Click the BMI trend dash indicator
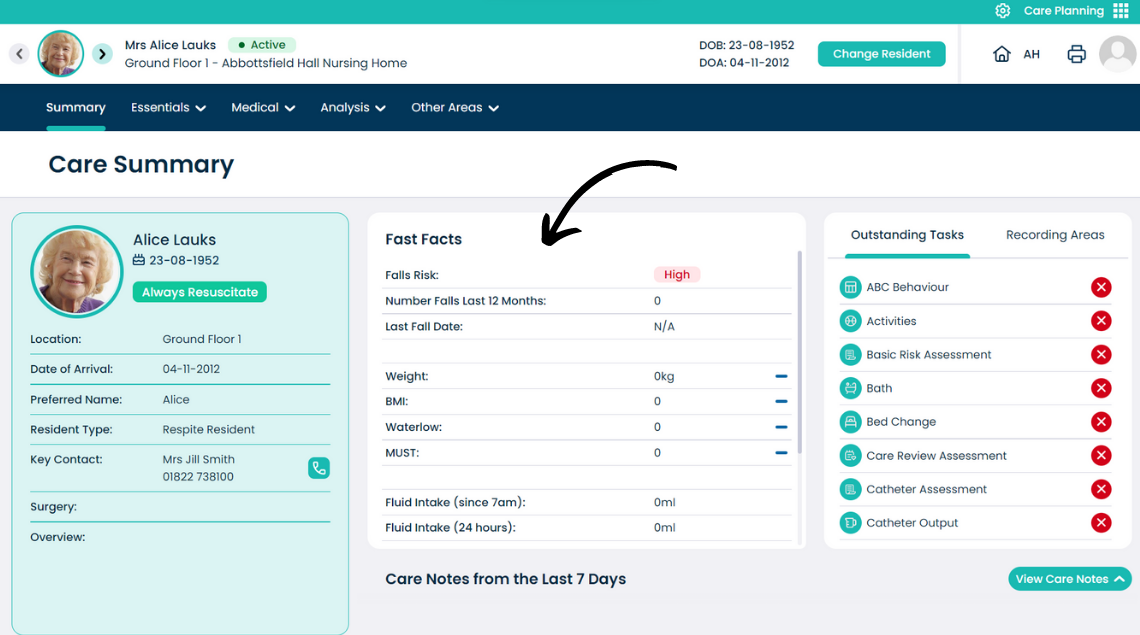Screen dimensions: 1140x635 pos(781,402)
